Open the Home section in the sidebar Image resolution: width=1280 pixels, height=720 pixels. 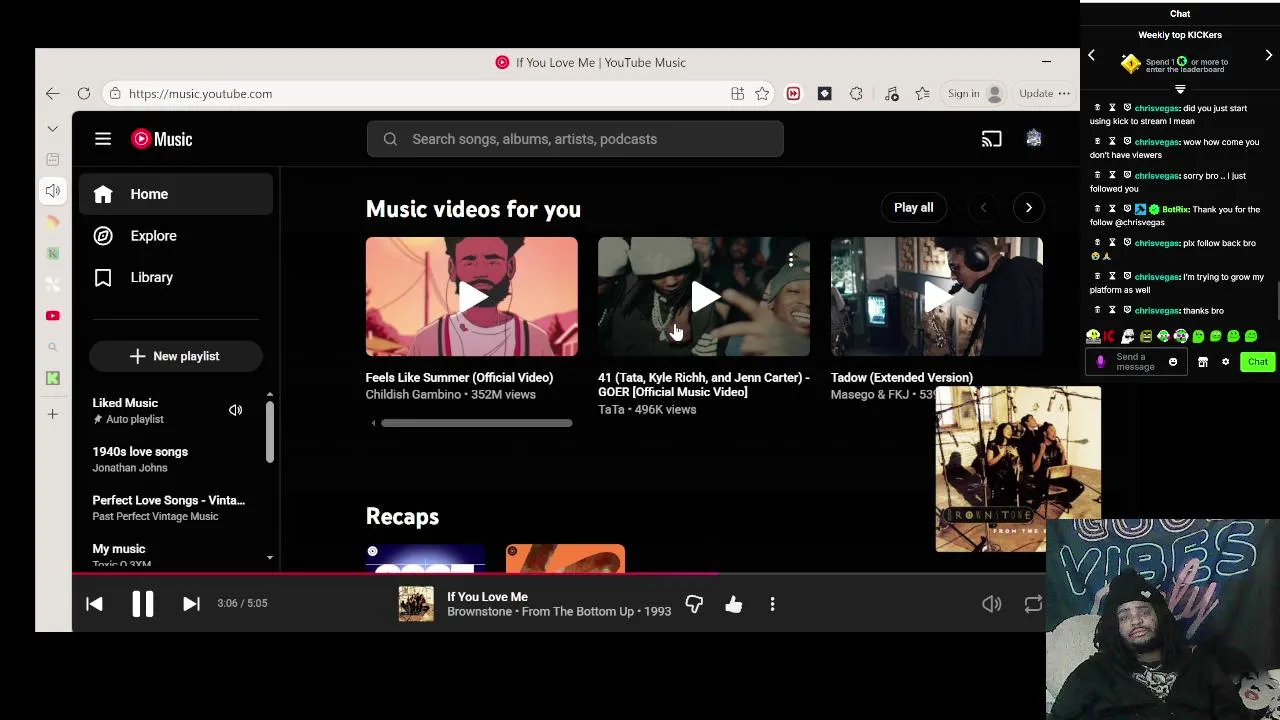coord(176,194)
